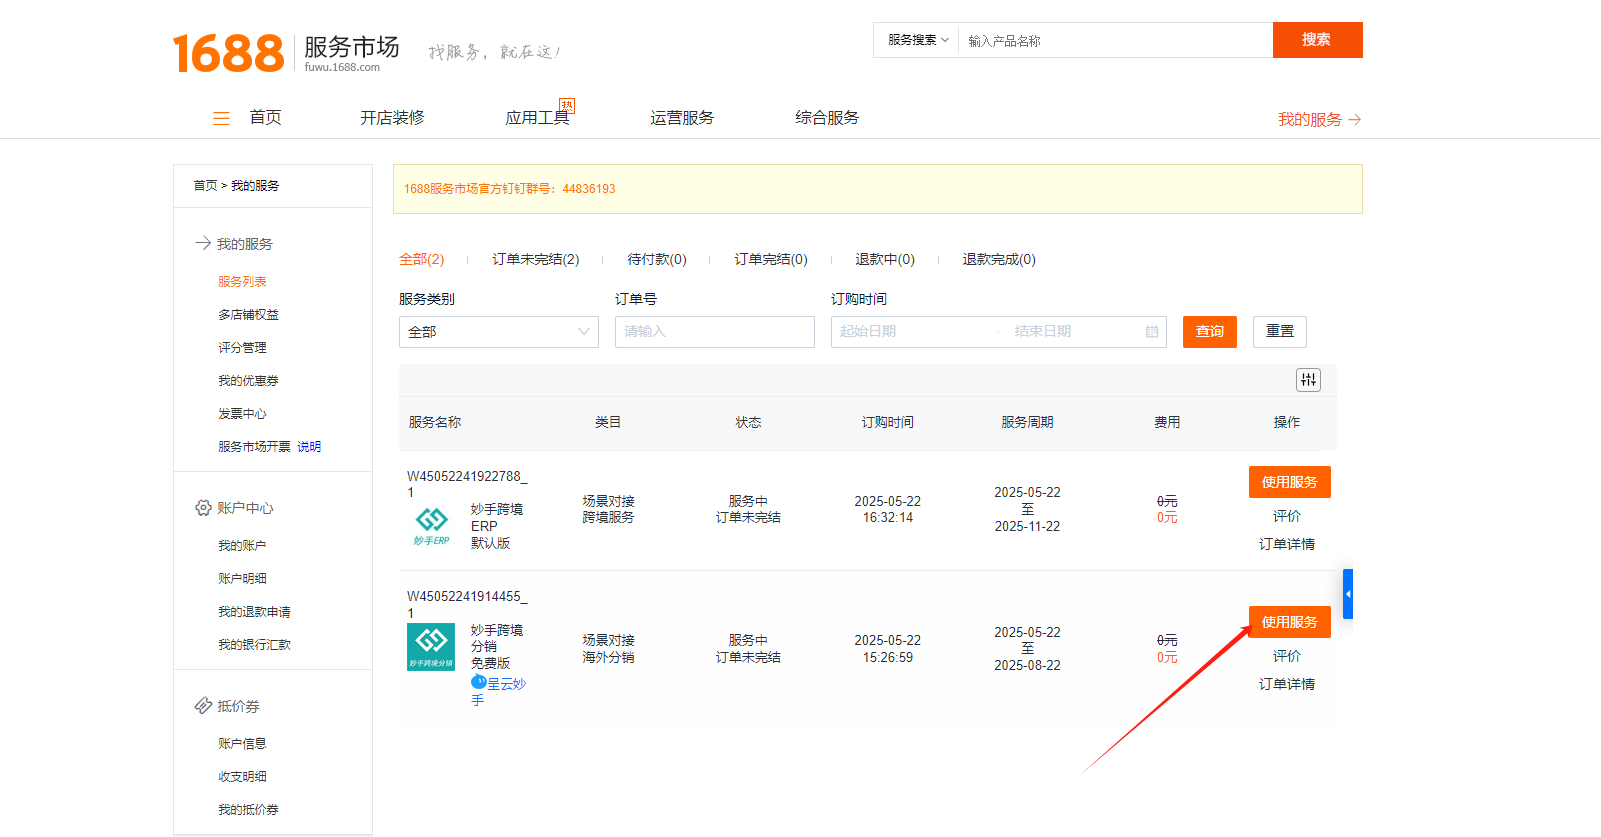Open 评价 for order W45052241922788_1
Image resolution: width=1601 pixels, height=837 pixels.
pyautogui.click(x=1287, y=516)
